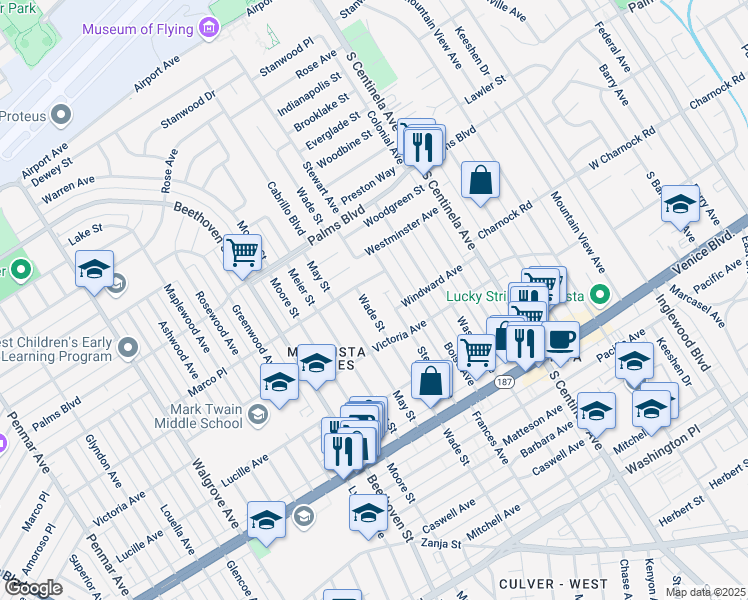748x600 pixels.
Task: Click school marker near Walgrove and Venice
Action: 267,522
